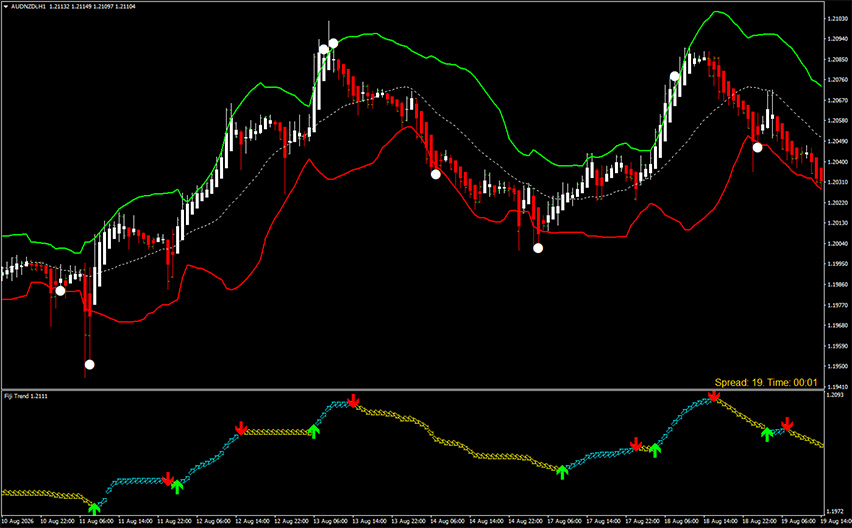Select the left white dot of the pair at the 13 Aug peak

pos(324,49)
